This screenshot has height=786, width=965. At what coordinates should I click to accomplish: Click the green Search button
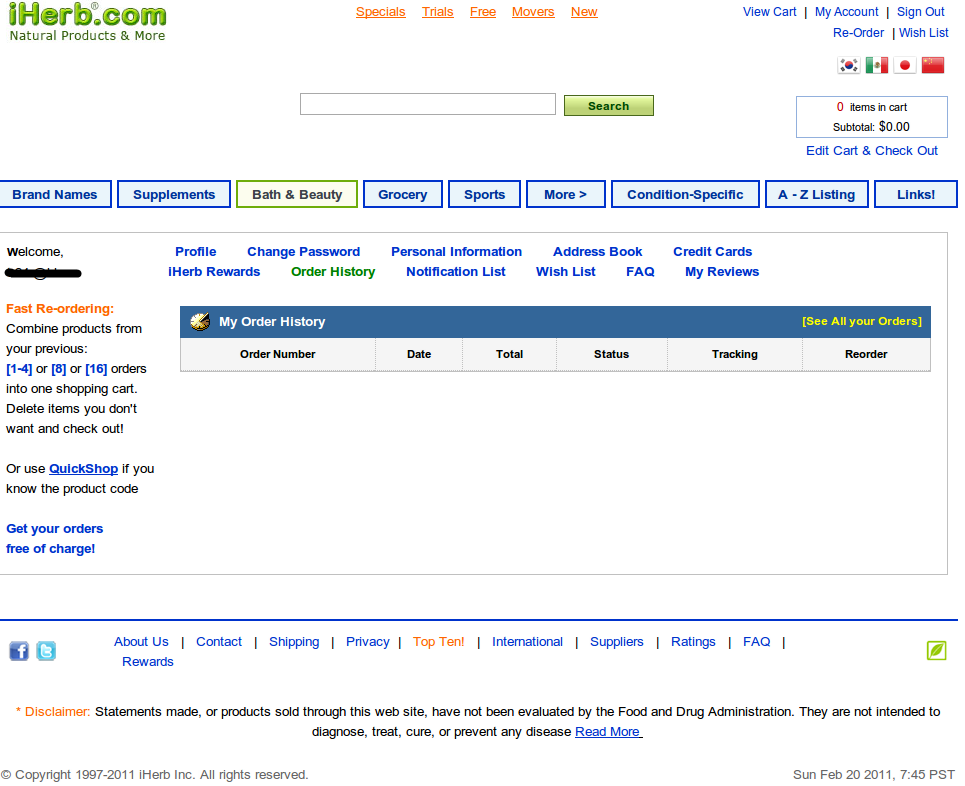(609, 105)
